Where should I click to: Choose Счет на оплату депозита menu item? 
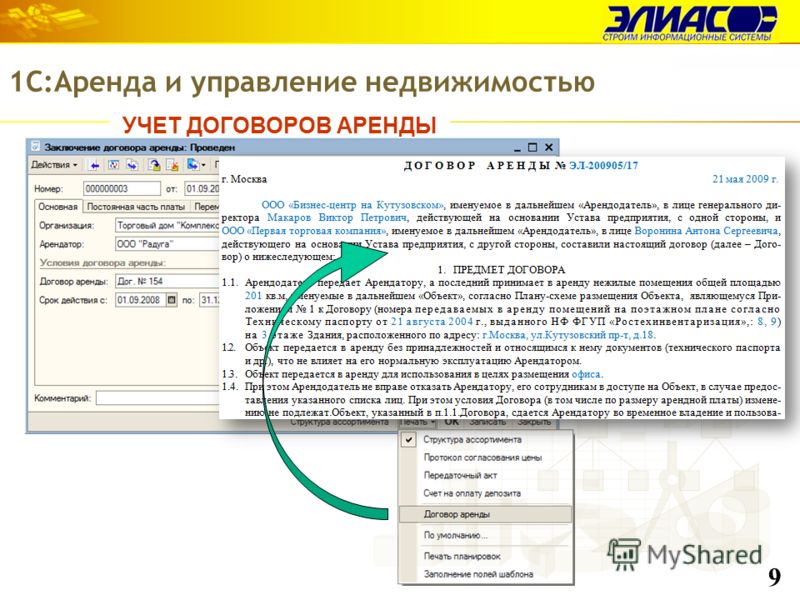coord(485,493)
